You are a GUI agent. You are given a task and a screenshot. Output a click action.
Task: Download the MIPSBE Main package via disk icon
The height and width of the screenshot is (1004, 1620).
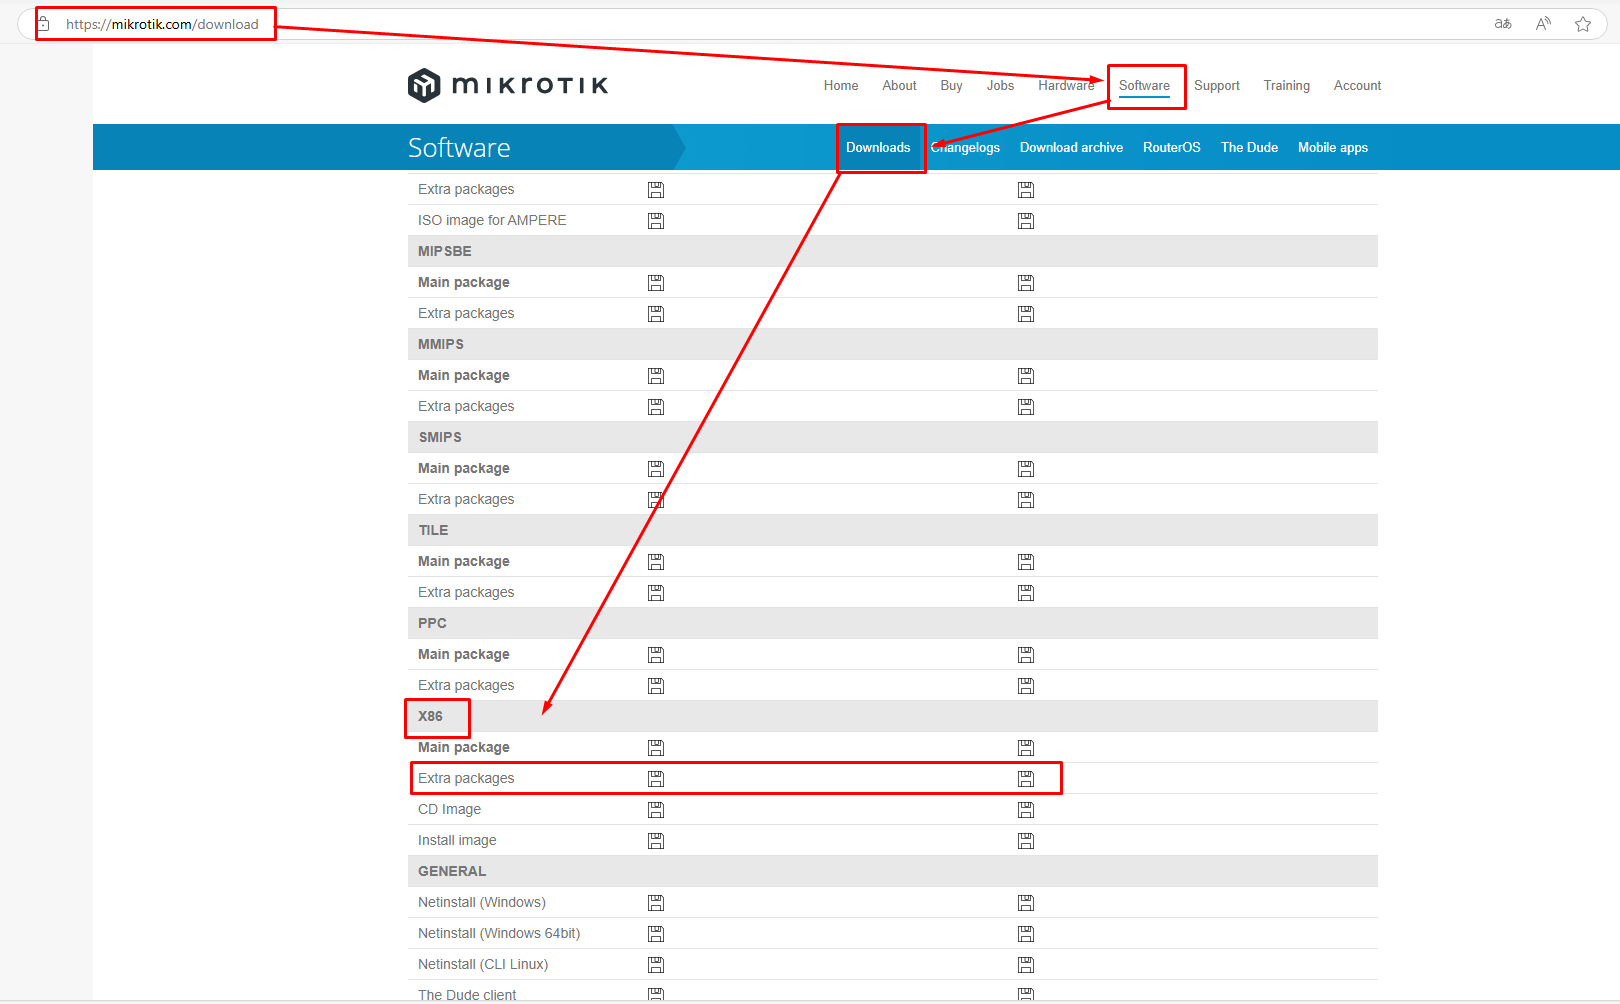pyautogui.click(x=656, y=283)
